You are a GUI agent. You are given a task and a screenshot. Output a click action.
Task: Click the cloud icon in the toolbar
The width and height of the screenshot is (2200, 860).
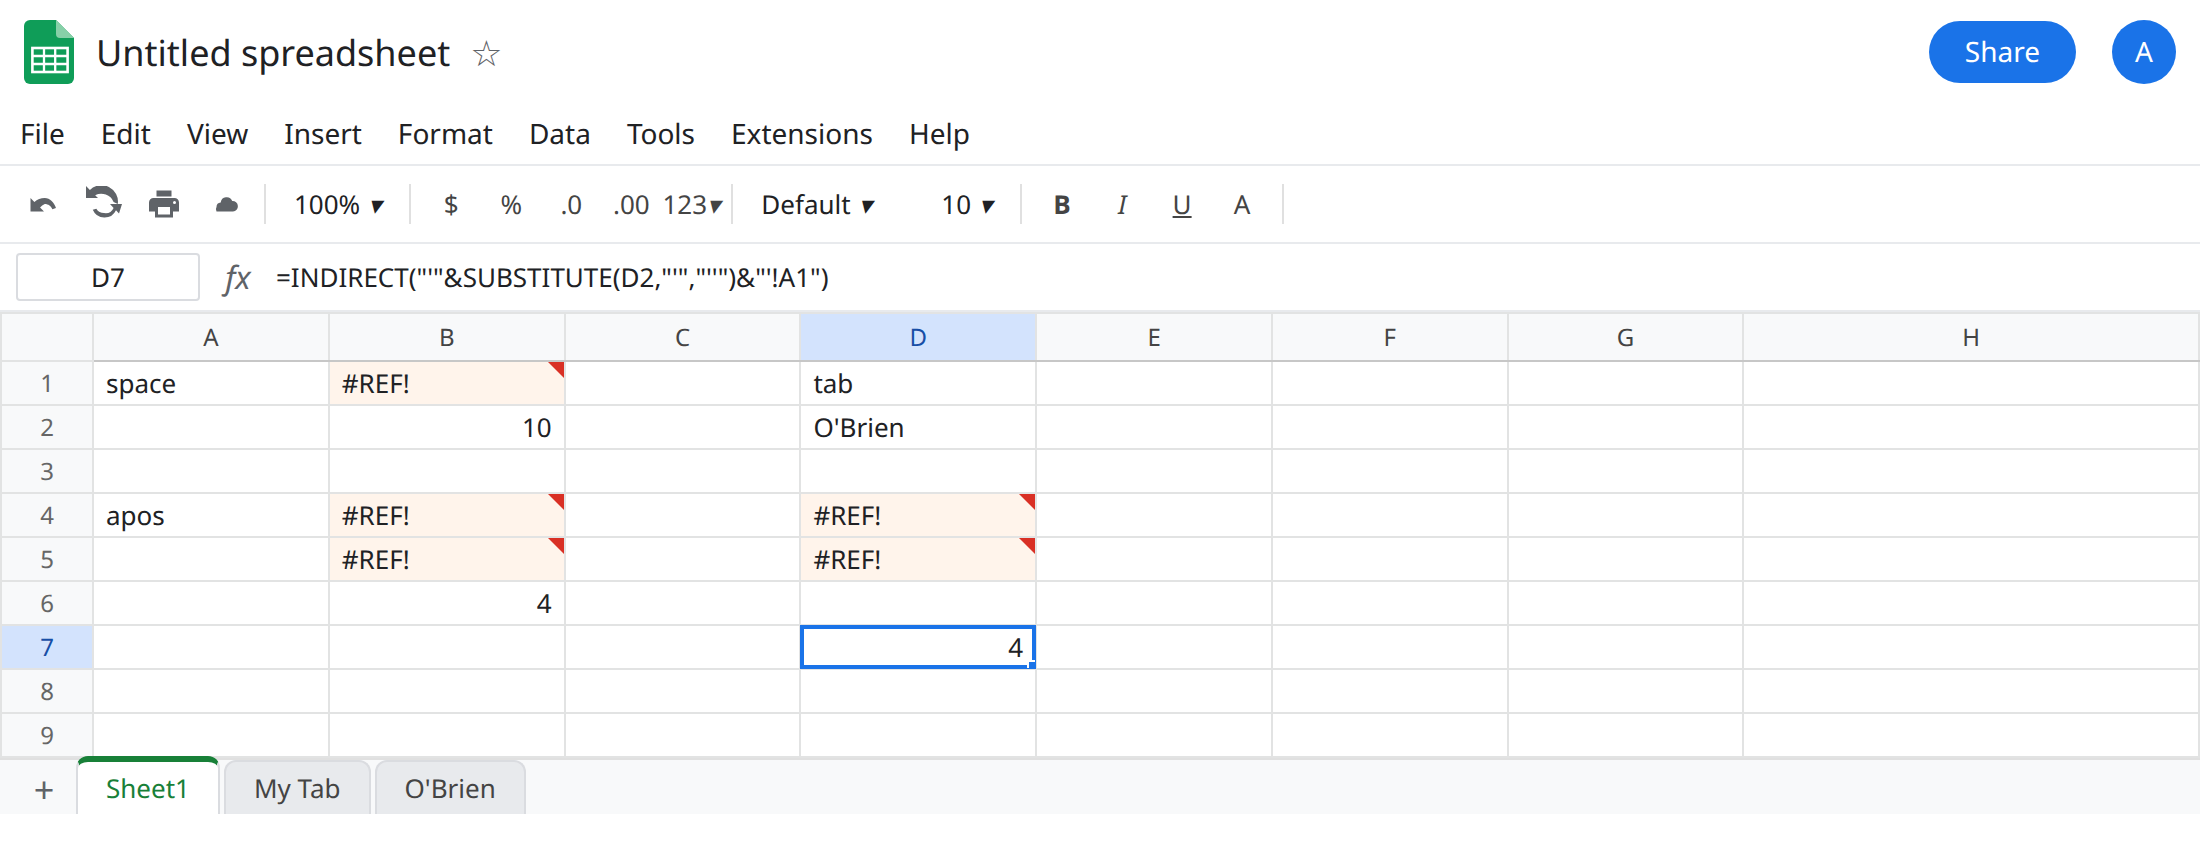pyautogui.click(x=227, y=205)
